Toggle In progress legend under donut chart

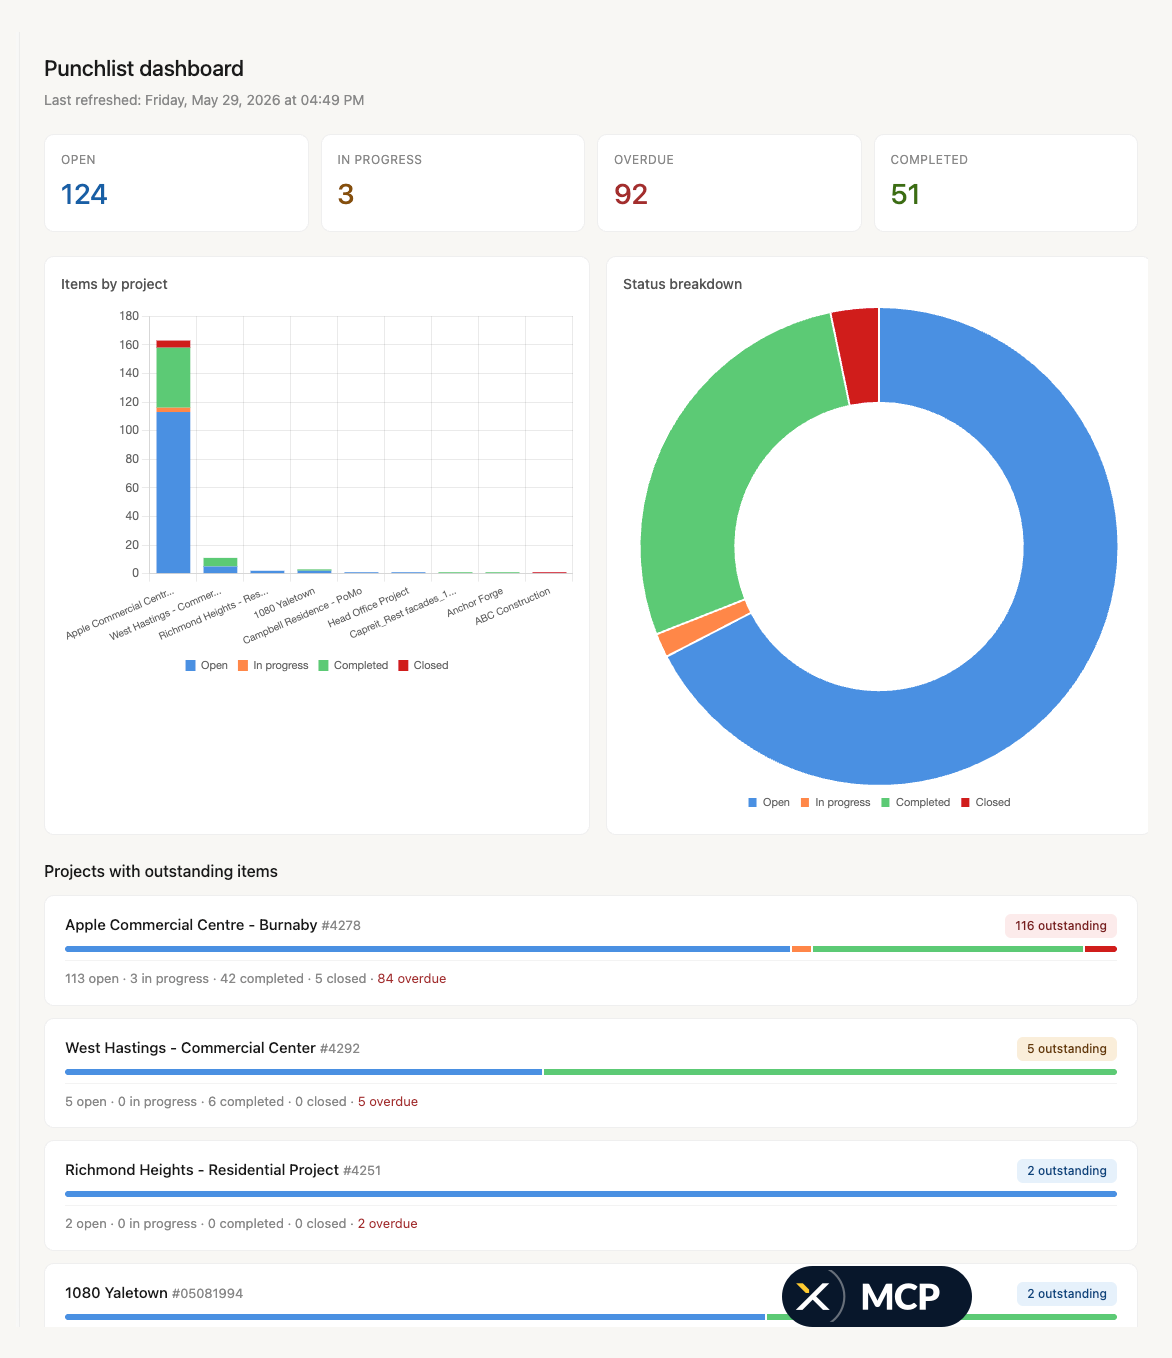point(835,802)
